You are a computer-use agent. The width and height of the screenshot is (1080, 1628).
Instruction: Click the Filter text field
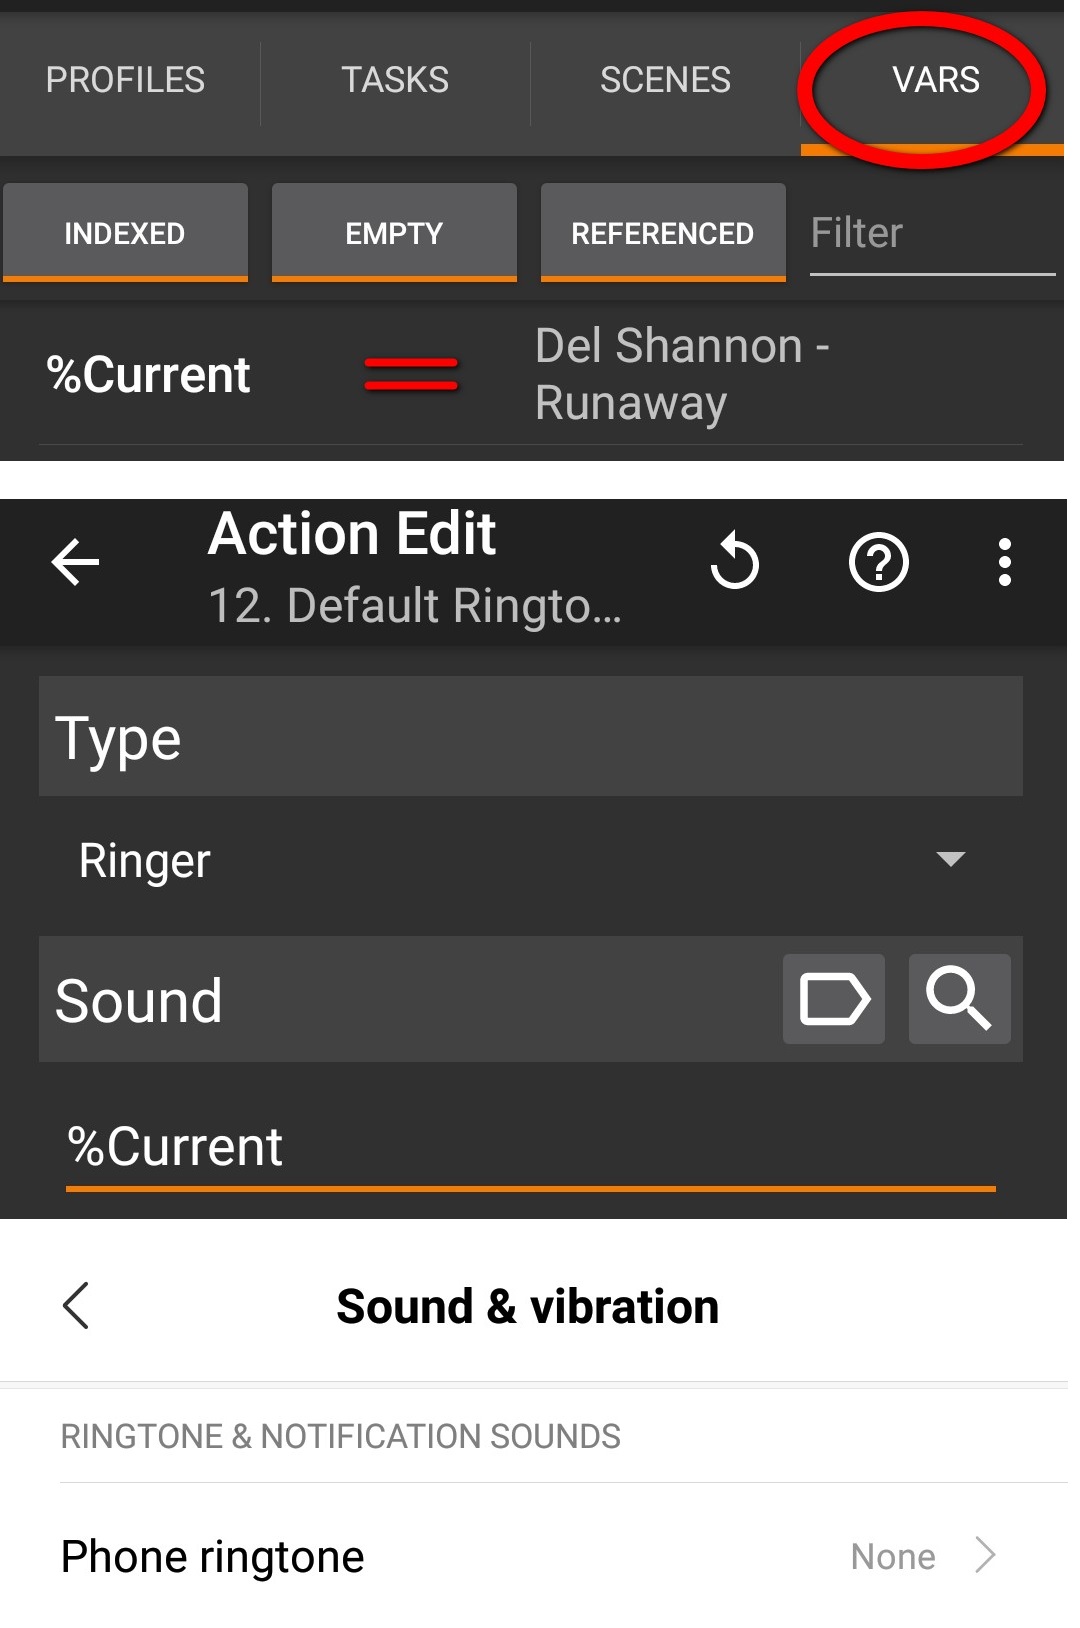932,234
